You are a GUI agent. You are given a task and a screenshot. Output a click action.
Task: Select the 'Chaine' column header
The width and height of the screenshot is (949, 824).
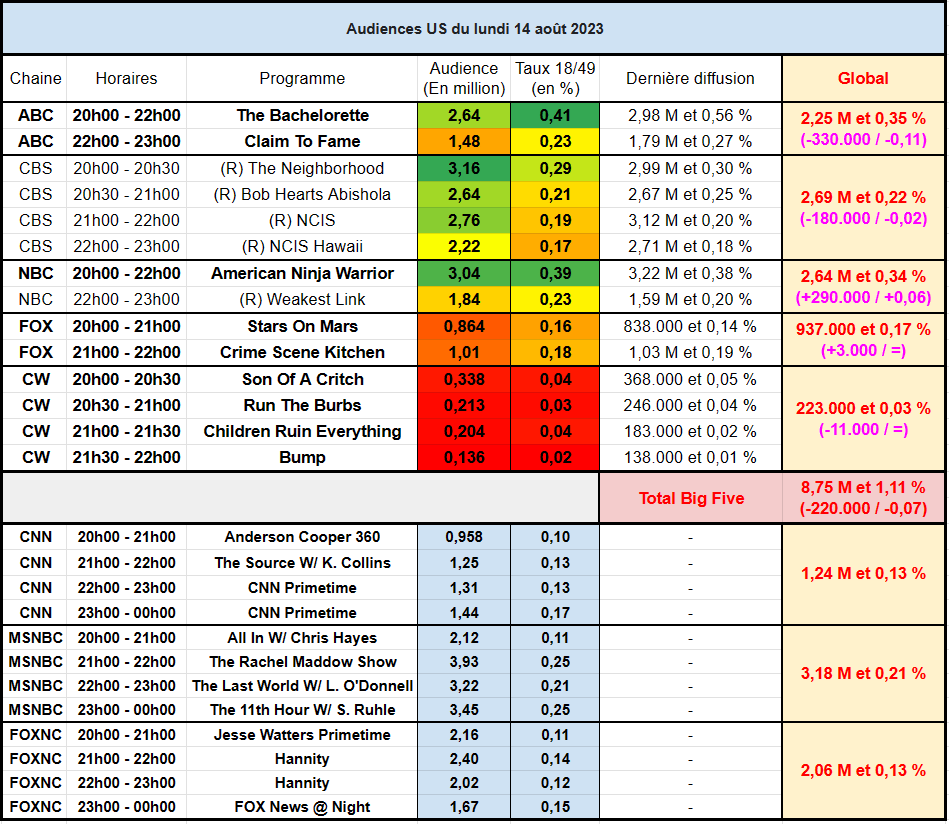[x=35, y=78]
